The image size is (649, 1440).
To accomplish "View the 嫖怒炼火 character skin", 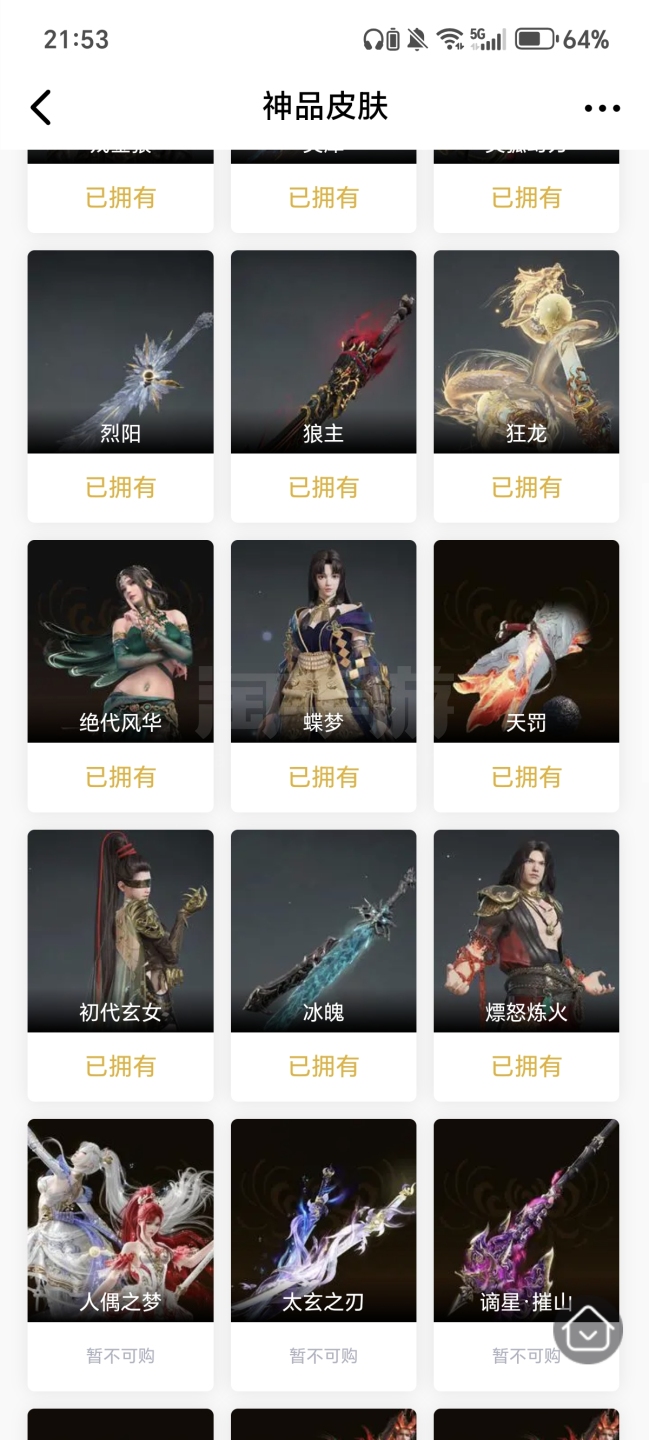I will pyautogui.click(x=526, y=931).
